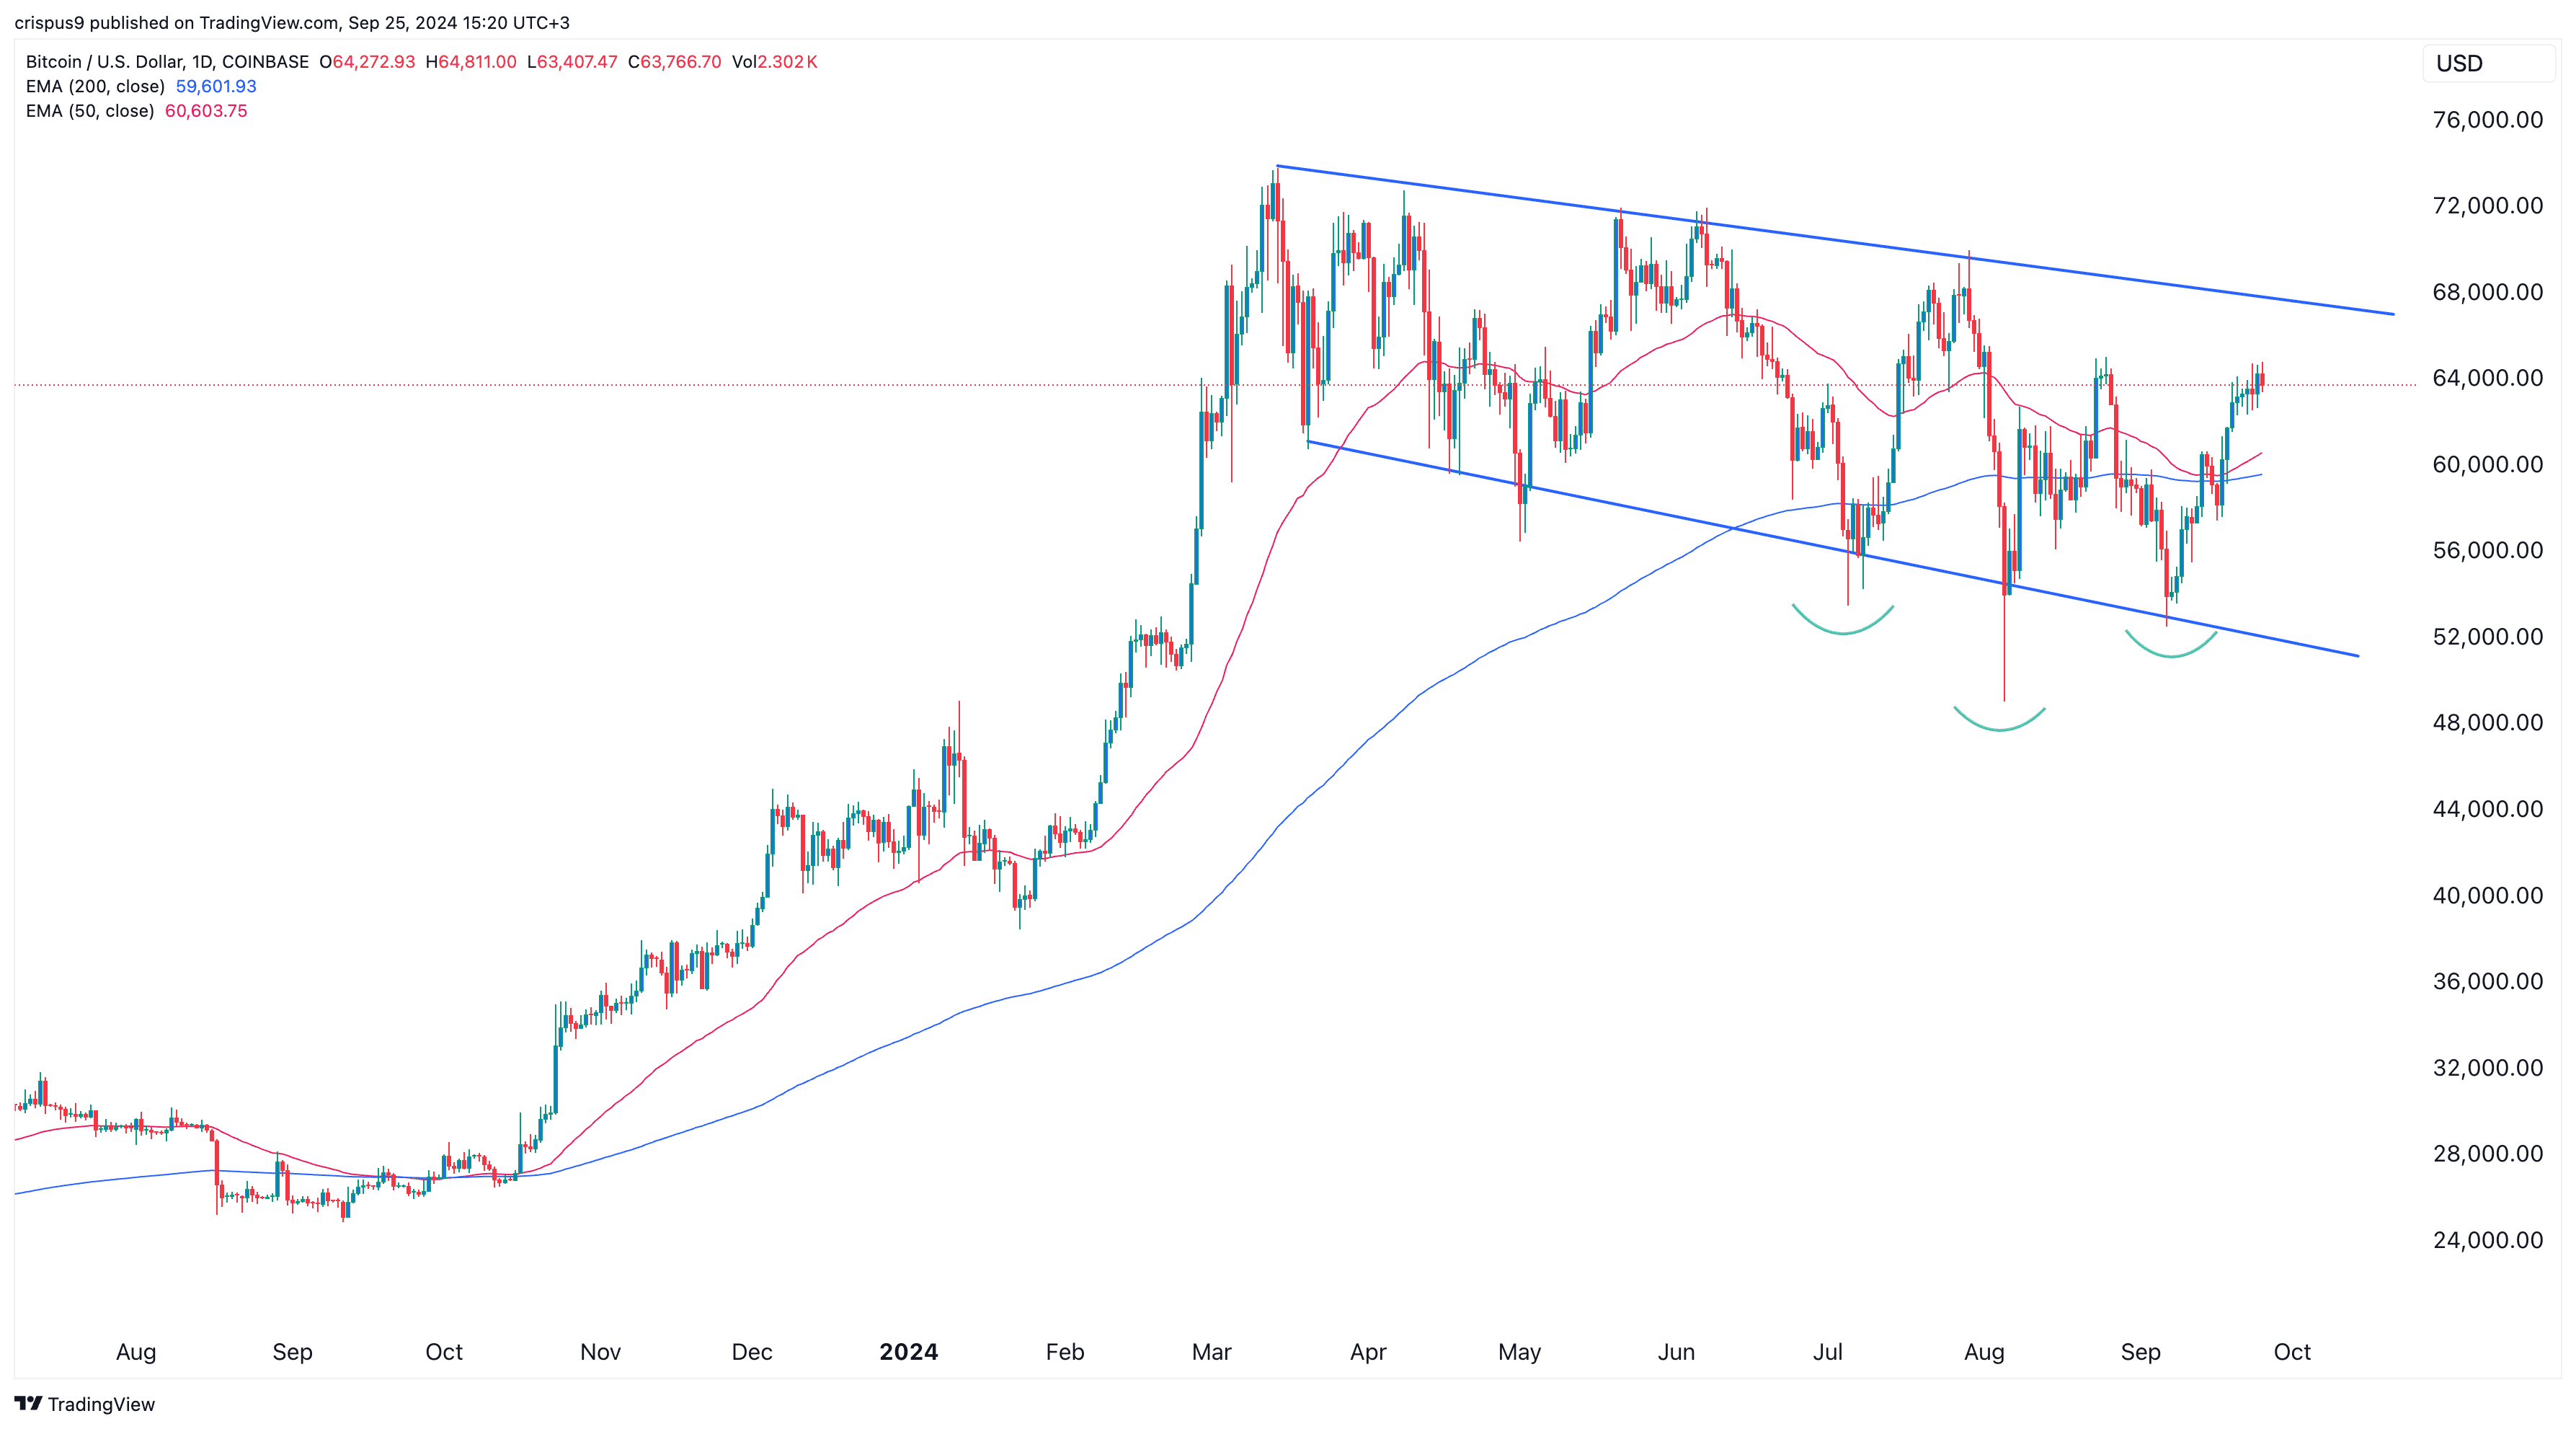Click the 28,000.00 price axis label
This screenshot has width=2576, height=1429.
(2487, 1154)
